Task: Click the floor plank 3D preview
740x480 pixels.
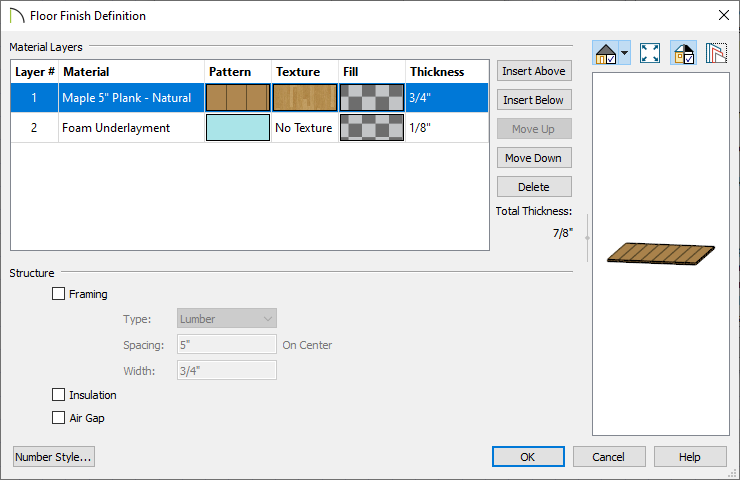Action: (661, 254)
